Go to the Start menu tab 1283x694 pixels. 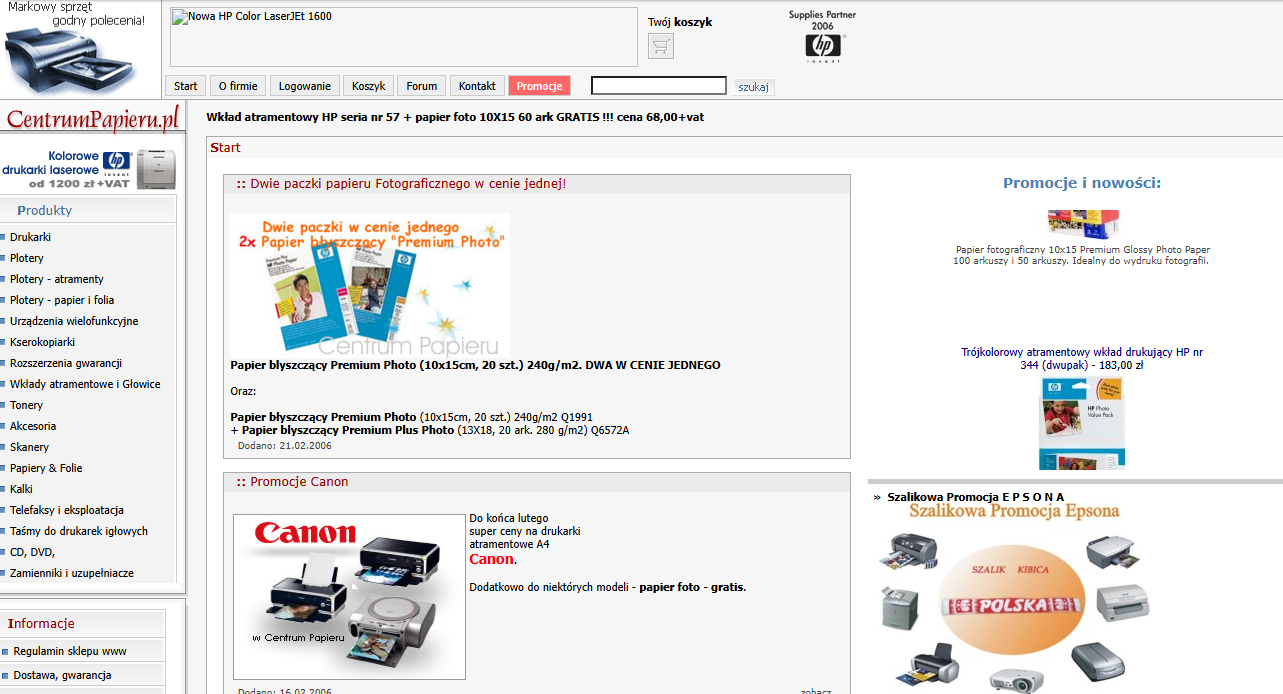[x=185, y=86]
